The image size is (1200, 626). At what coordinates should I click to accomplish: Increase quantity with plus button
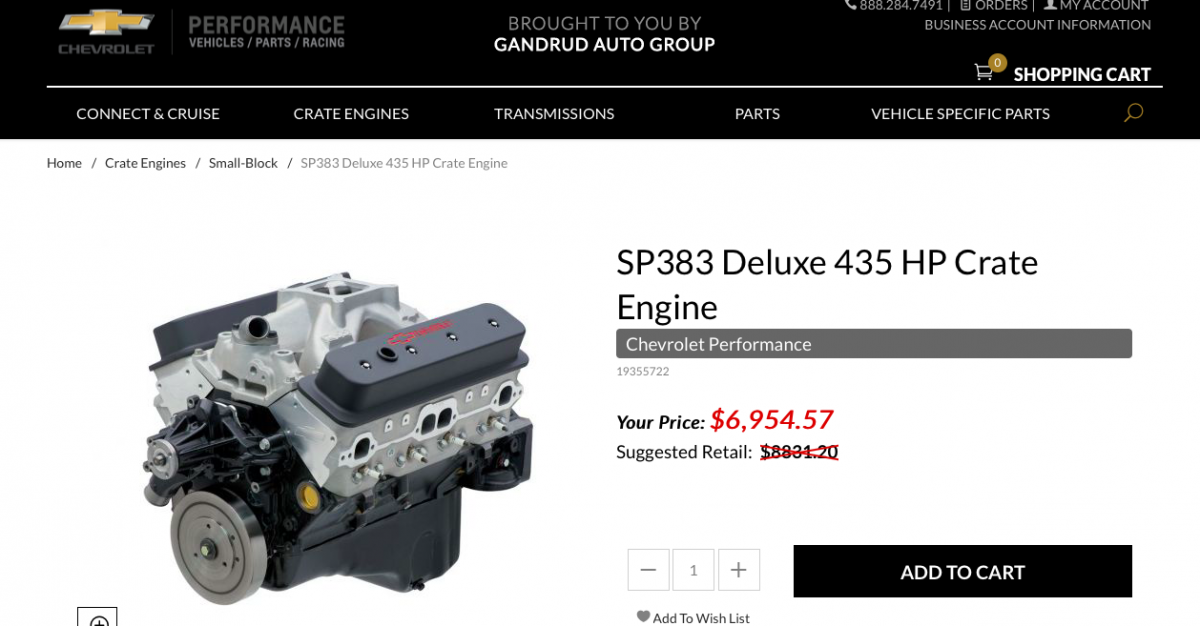click(739, 570)
